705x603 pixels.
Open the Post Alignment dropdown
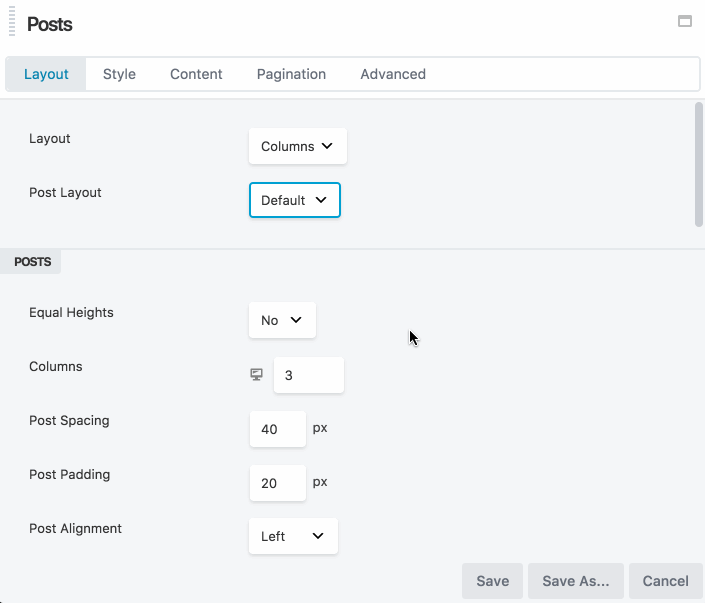293,536
